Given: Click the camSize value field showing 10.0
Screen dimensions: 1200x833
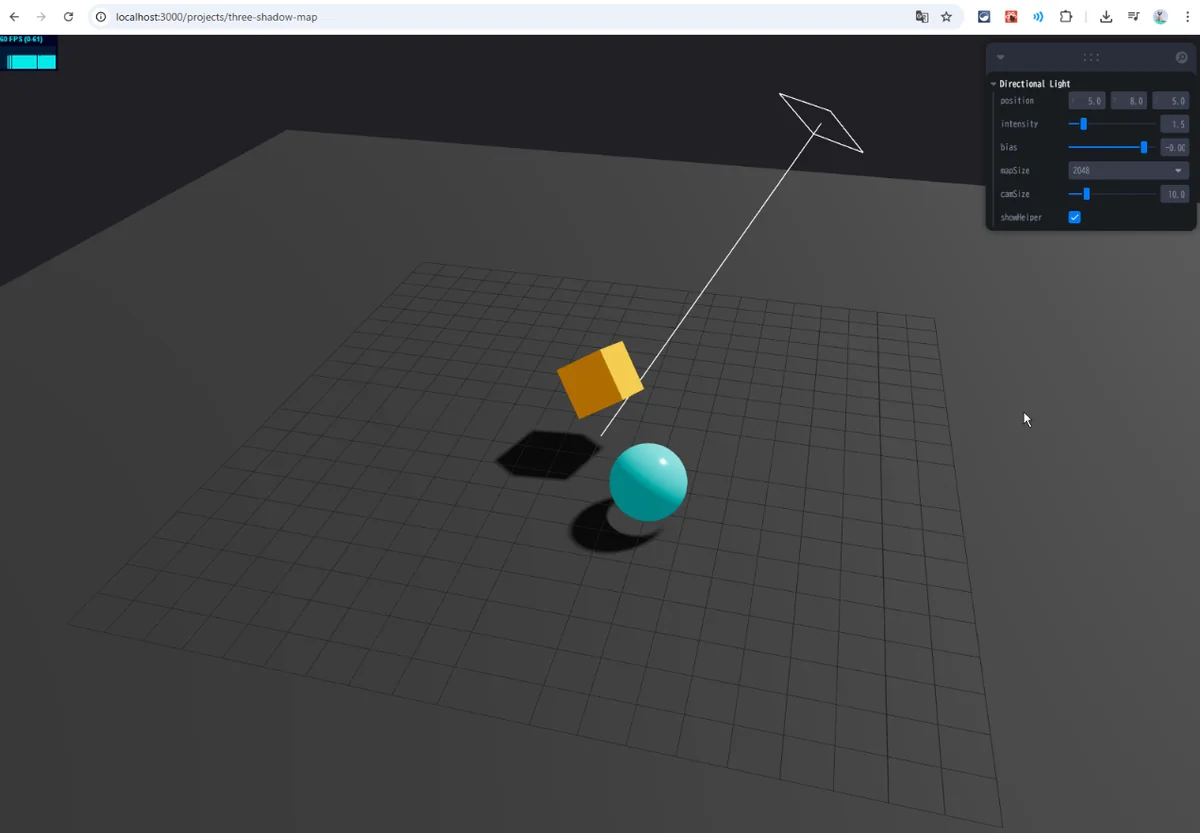Looking at the screenshot, I should 1174,194.
